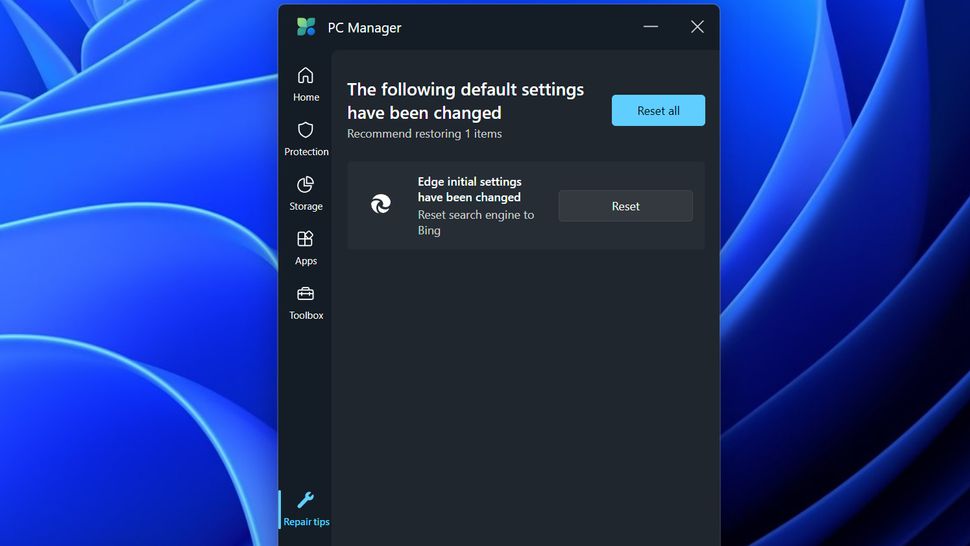Screen dimensions: 970x546
Task: Minimize the PC Manager window
Action: [650, 27]
